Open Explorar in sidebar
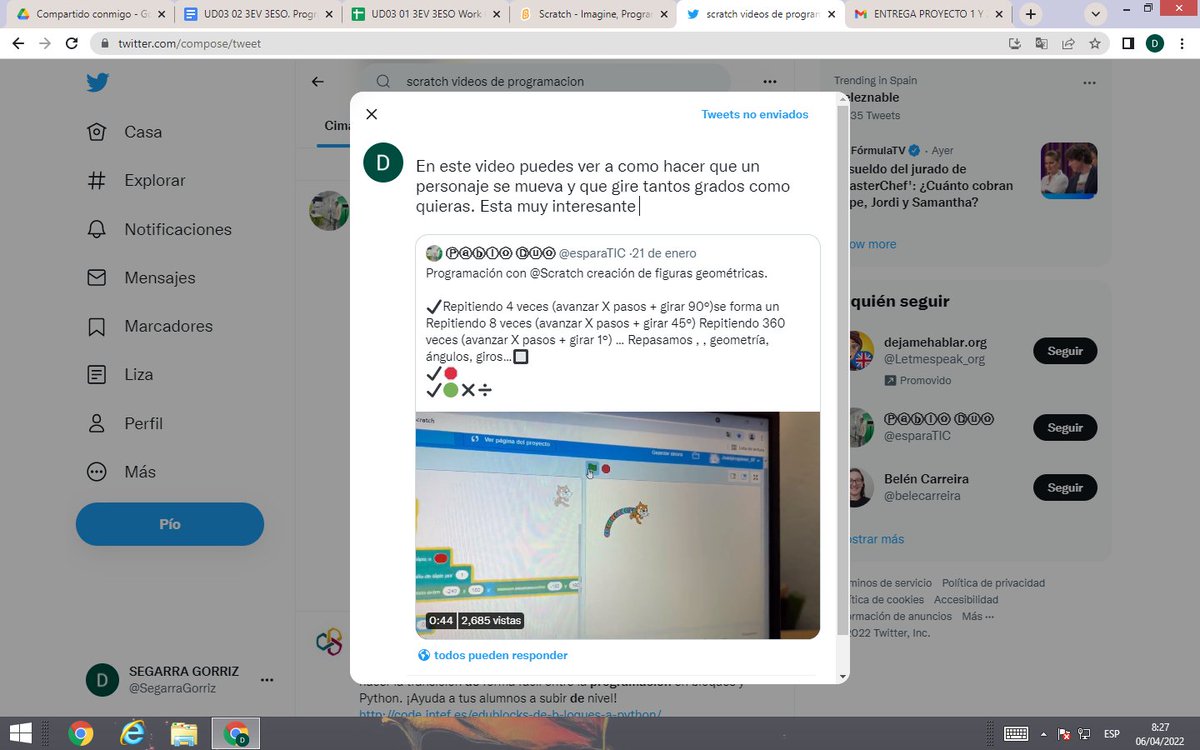The image size is (1200, 750). (136, 181)
